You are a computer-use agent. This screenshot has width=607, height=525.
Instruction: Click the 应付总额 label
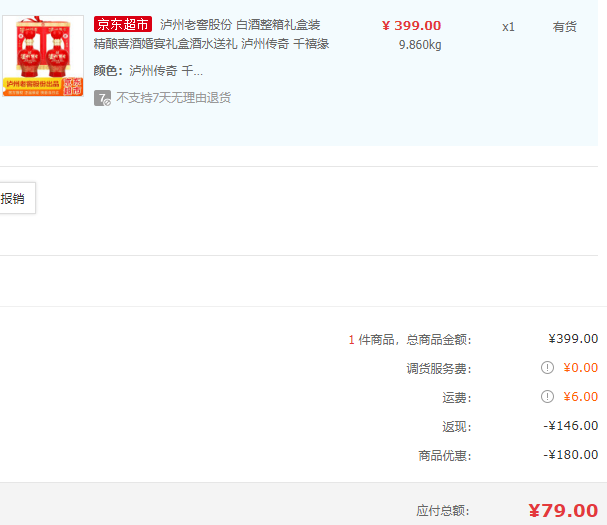443,511
